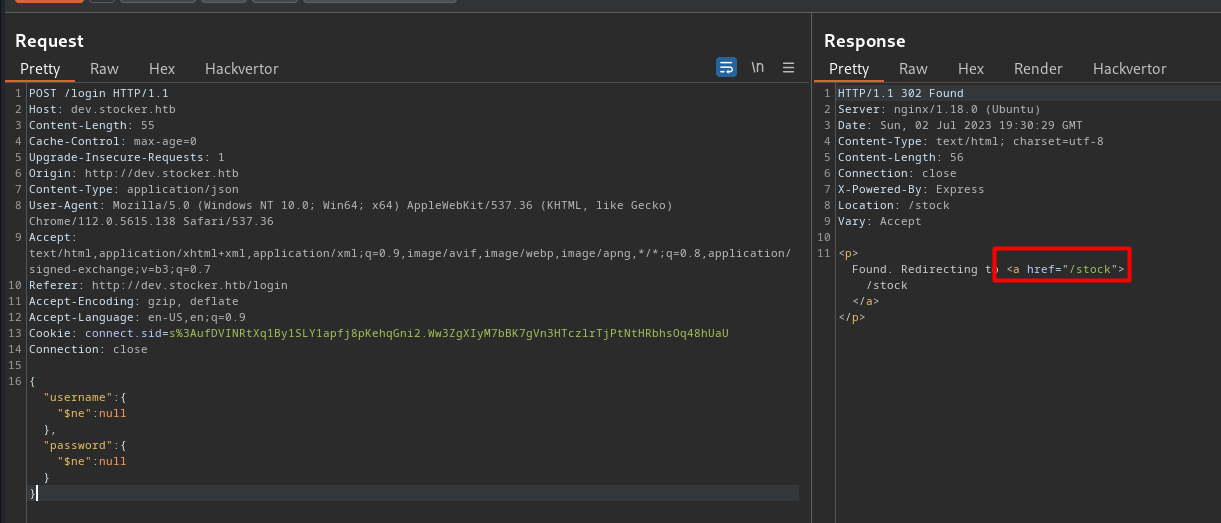Viewport: 1221px width, 523px height.
Task: Click the 'Content-Type: application/json' request header
Action: [134, 189]
